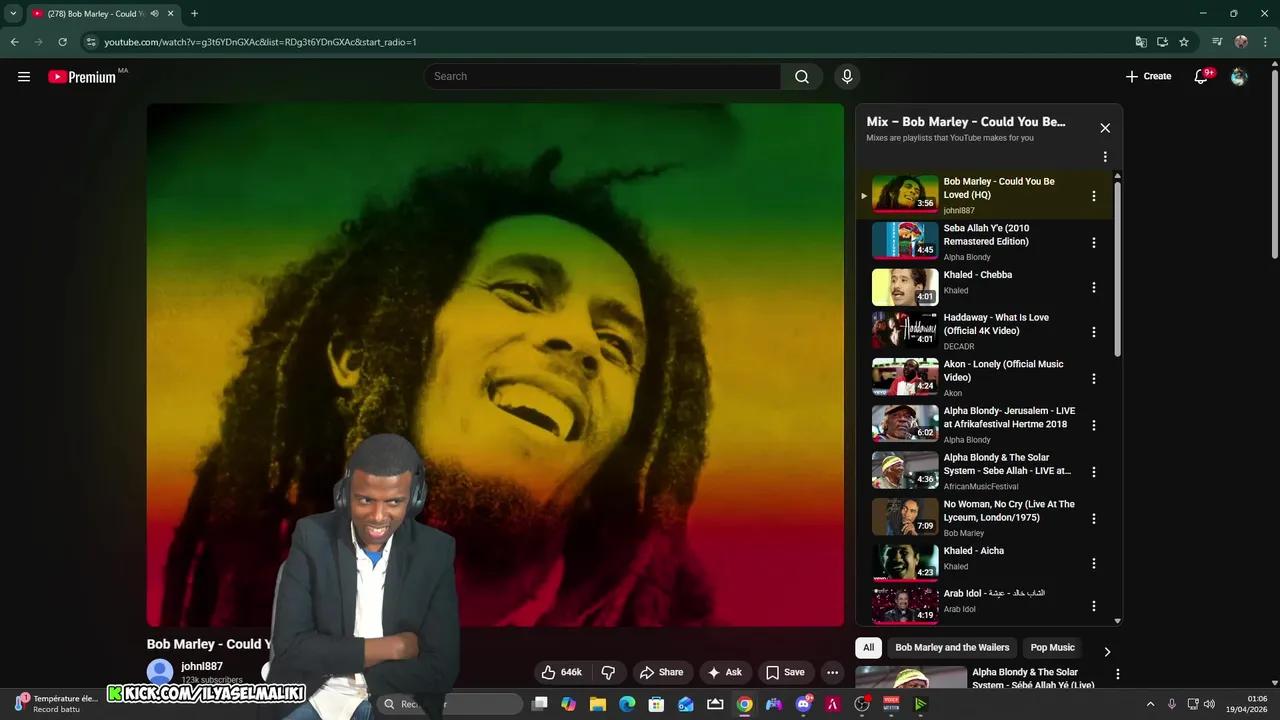Show more filter chips with the right arrow
Screen dimensions: 1280x720
(x=1106, y=651)
